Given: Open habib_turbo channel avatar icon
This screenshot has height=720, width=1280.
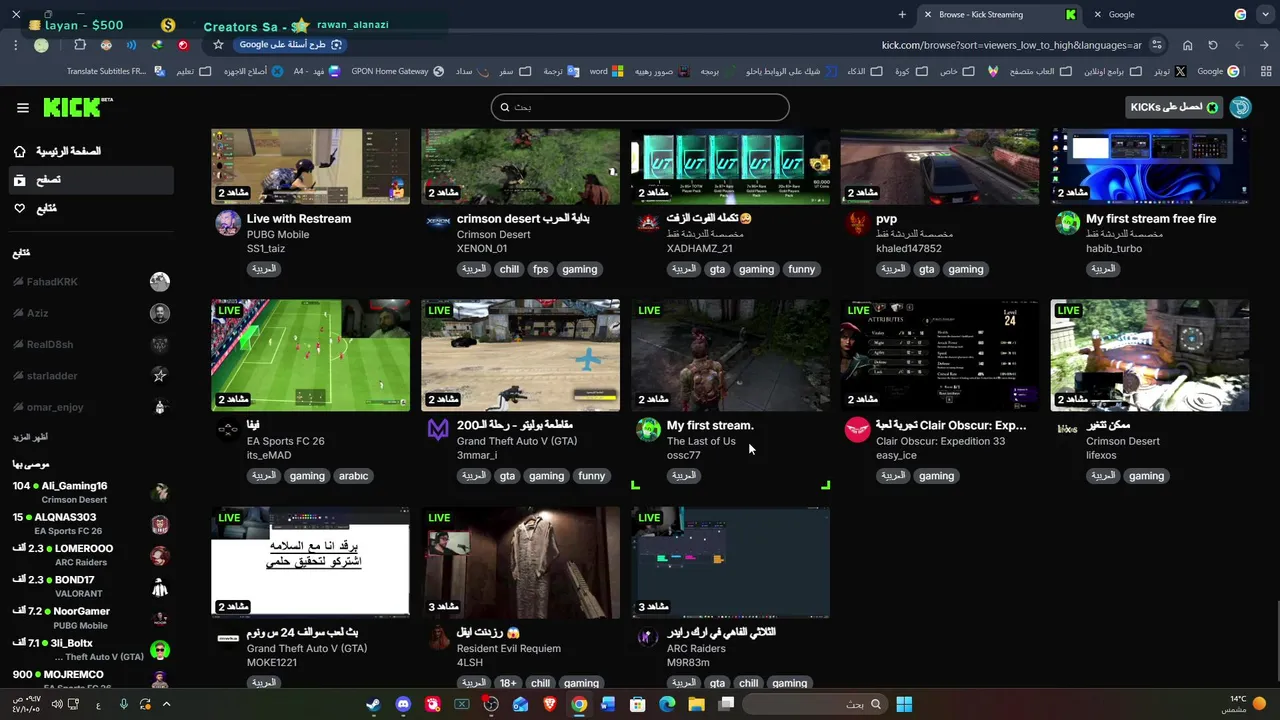Looking at the screenshot, I should [1067, 222].
